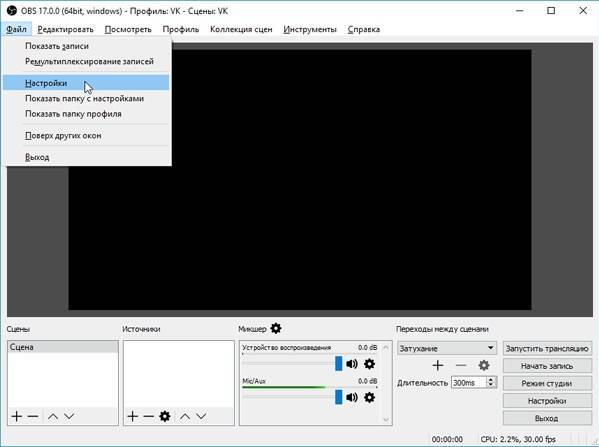
Task: Click the Запустить трансляцию button
Action: tap(547, 348)
